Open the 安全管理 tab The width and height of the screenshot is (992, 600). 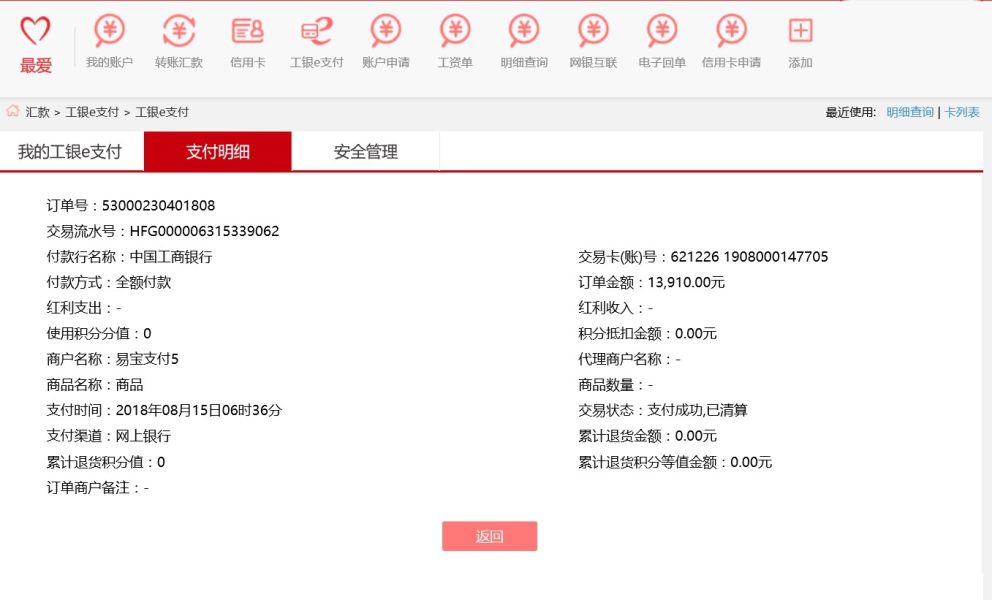(366, 152)
